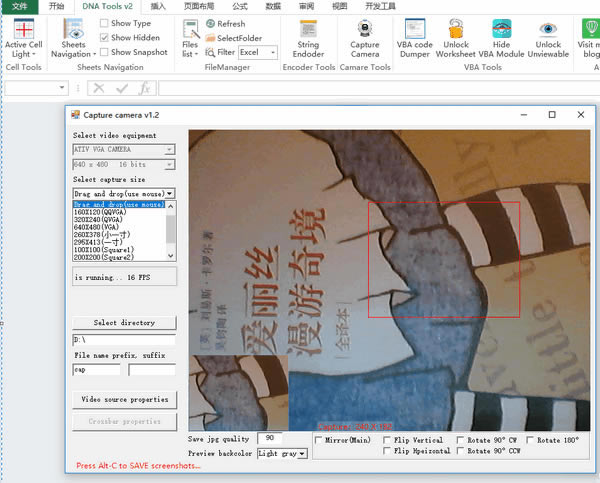This screenshot has height=483, width=600.
Task: Enable the Show Snapshot checkbox
Action: [x=104, y=52]
